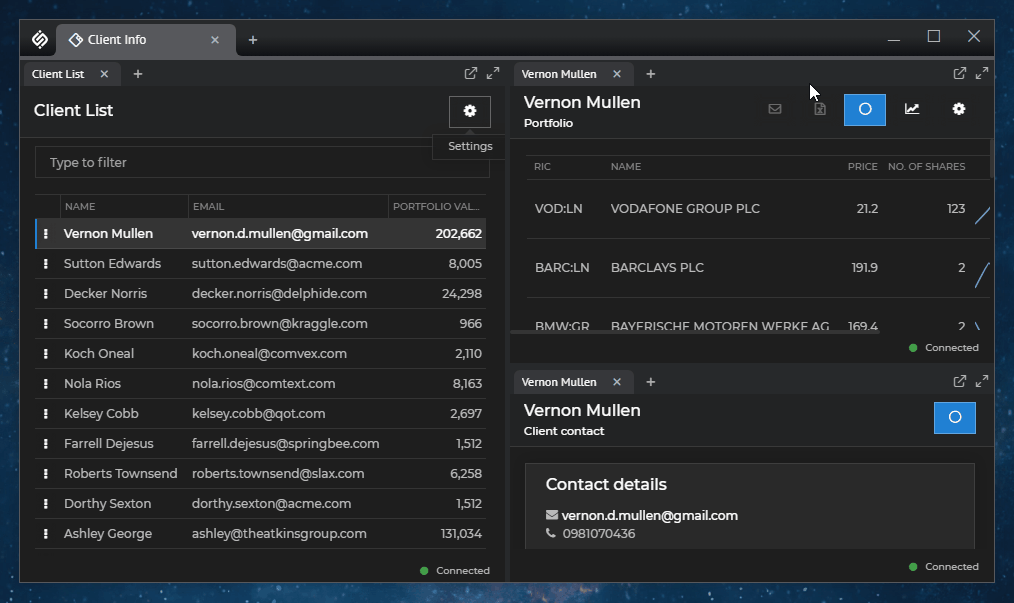Viewport: 1014px width, 603px height.
Task: Maximize the Portfolio panel
Action: pos(982,73)
